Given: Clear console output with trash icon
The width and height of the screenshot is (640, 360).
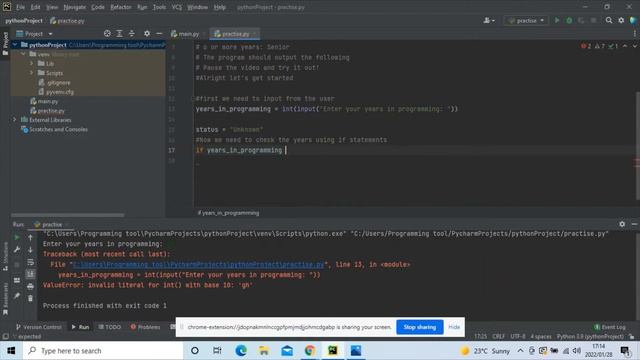Looking at the screenshot, I should coord(31,299).
